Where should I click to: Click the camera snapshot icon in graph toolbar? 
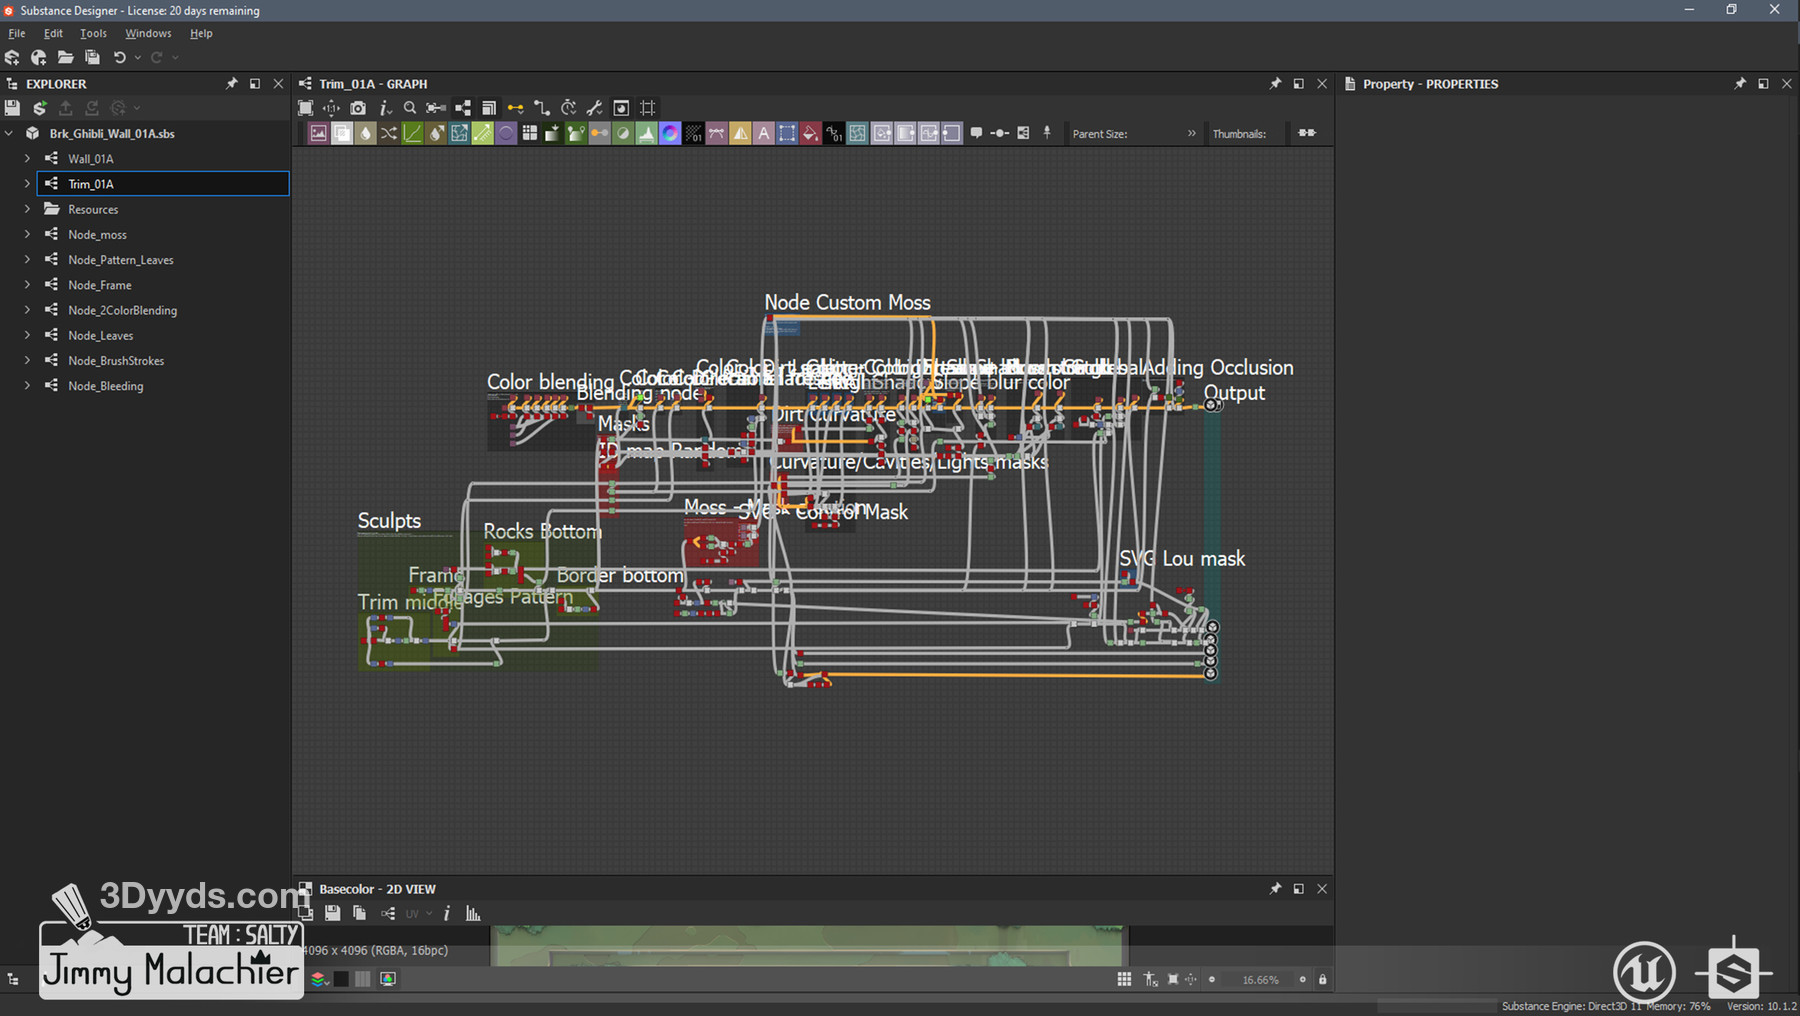coord(358,108)
